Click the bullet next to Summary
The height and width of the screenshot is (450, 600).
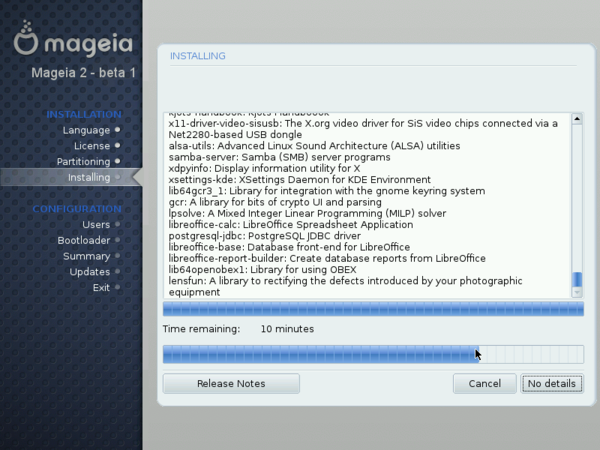tap(117, 256)
